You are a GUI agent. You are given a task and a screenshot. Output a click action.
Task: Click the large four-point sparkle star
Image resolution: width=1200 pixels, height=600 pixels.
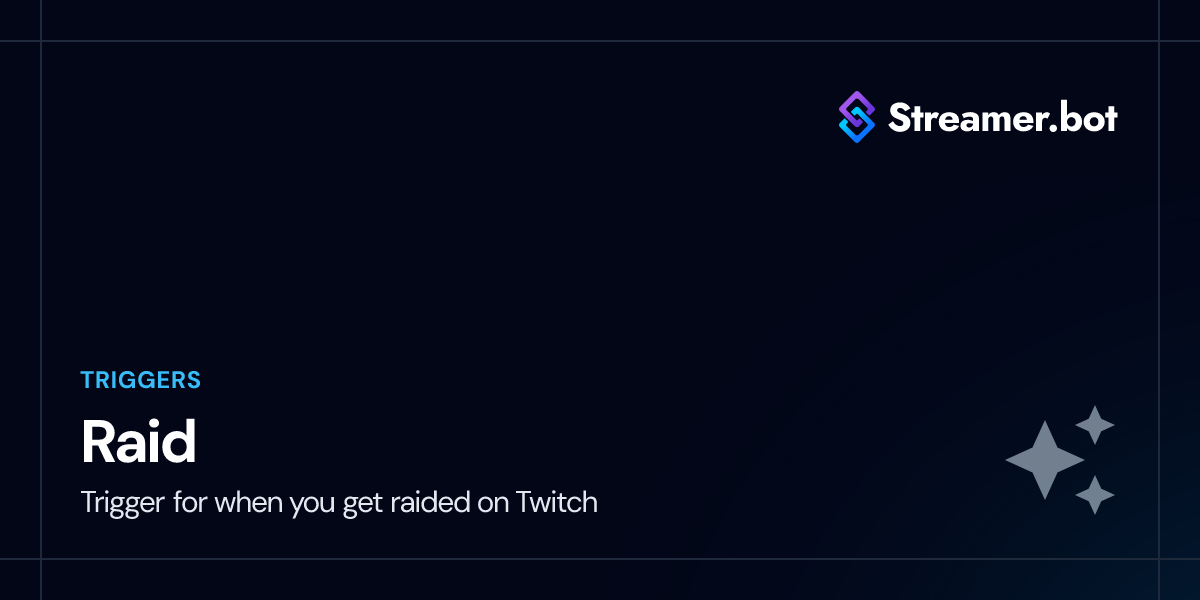point(1044,460)
